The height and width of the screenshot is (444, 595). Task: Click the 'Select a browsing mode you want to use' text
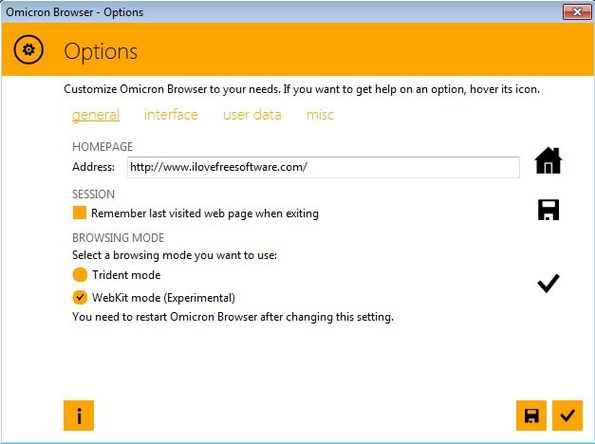point(174,255)
